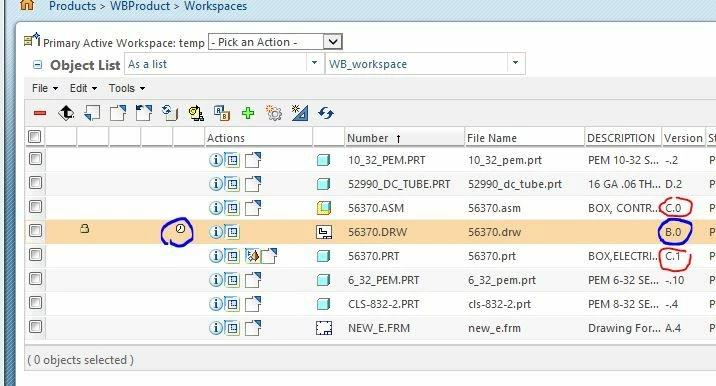Screen dimensions: 716x386
Task: Click the red minus Remove icon in toolbar
Action: pyautogui.click(x=40, y=113)
